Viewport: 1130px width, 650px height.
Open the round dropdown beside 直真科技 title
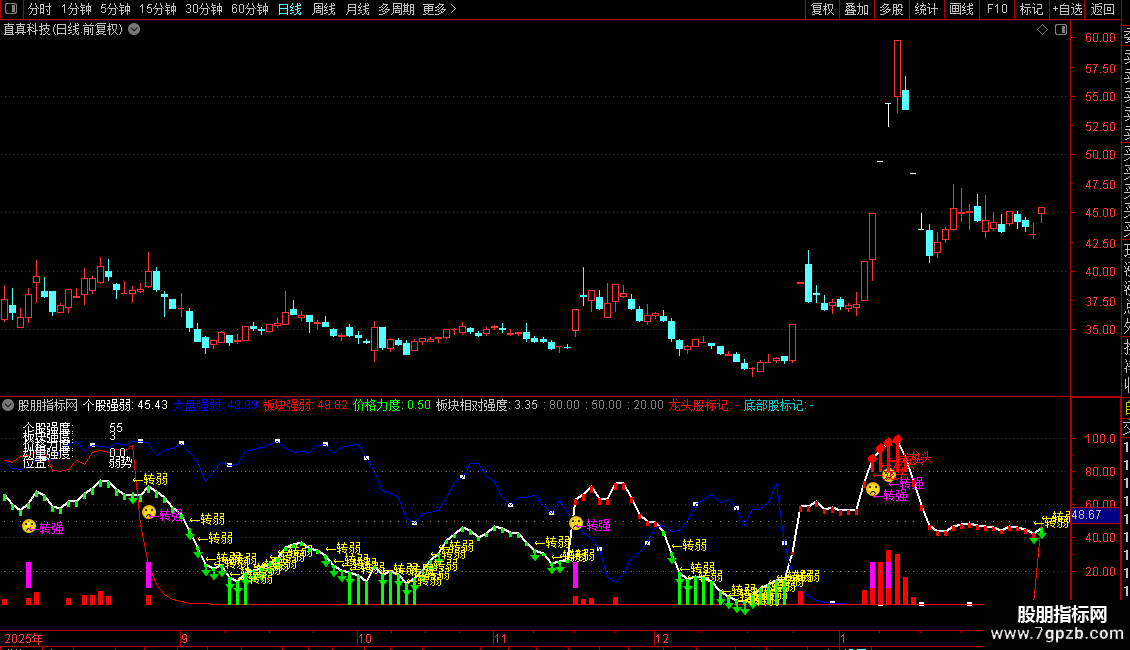click(134, 30)
